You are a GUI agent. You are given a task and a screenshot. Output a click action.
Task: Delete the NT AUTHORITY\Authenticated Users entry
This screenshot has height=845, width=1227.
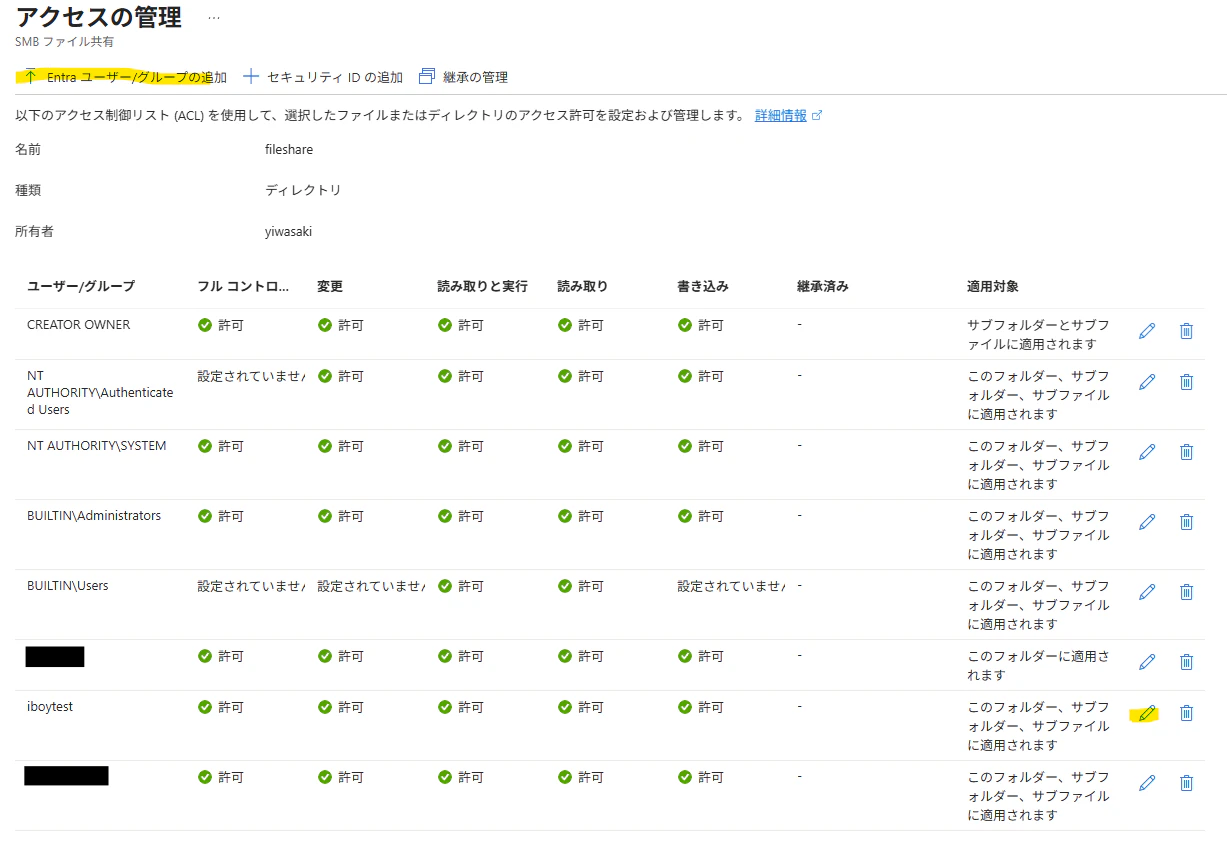click(1186, 382)
